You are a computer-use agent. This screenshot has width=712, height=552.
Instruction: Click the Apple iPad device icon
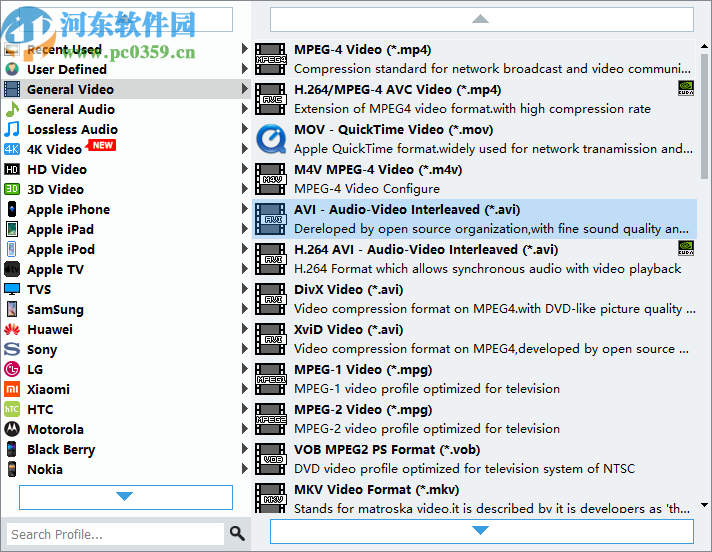point(12,229)
